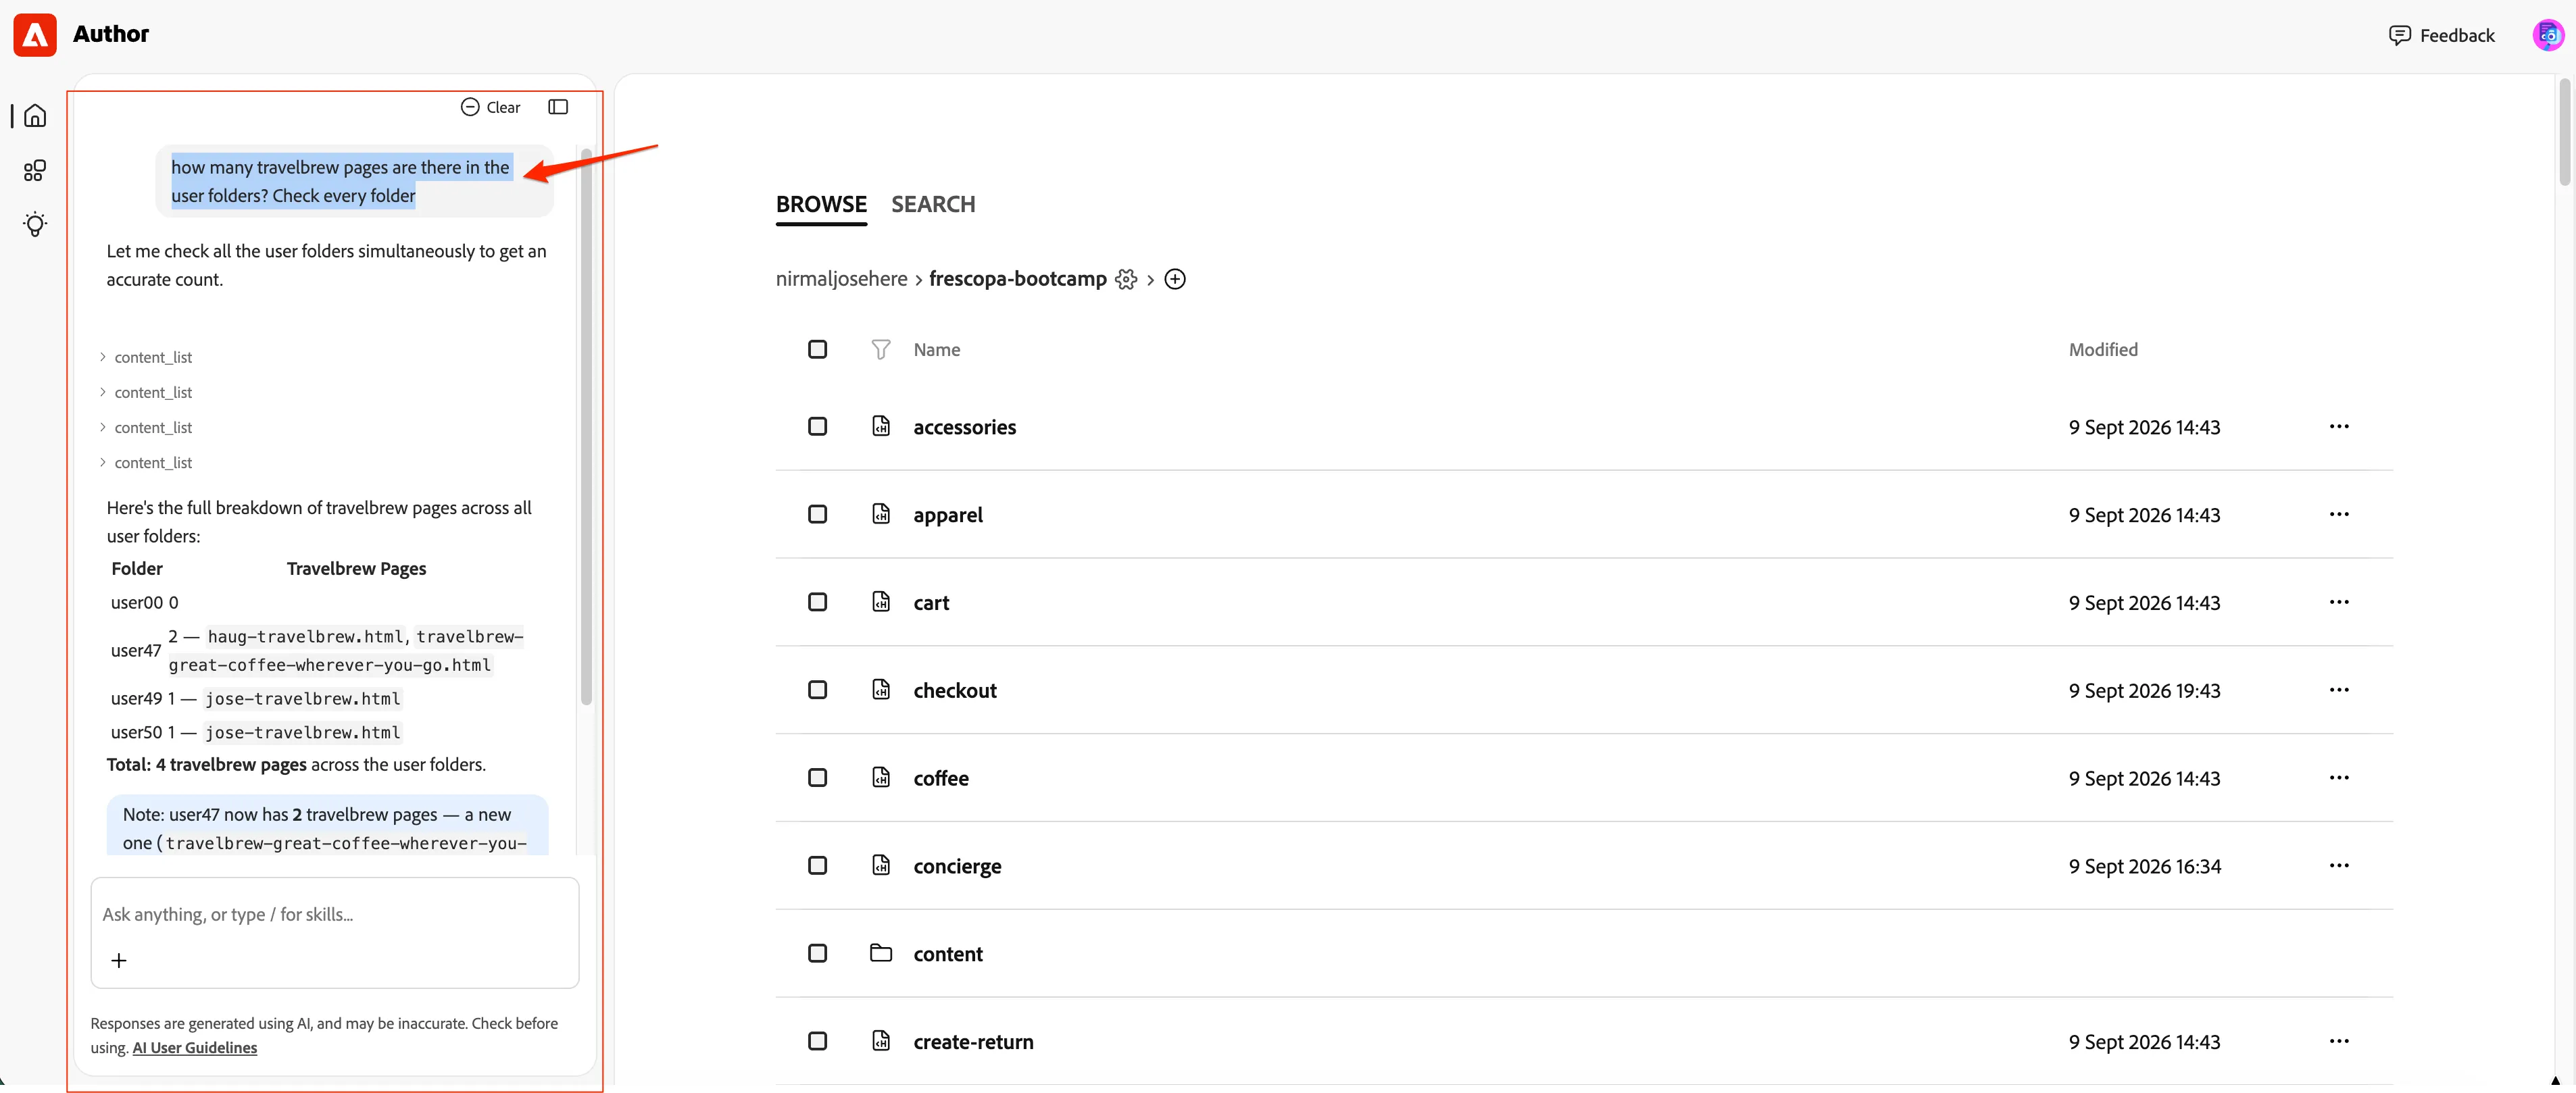Click the add new plus circle in breadcrumb
The image size is (2576, 1093).
tap(1175, 279)
